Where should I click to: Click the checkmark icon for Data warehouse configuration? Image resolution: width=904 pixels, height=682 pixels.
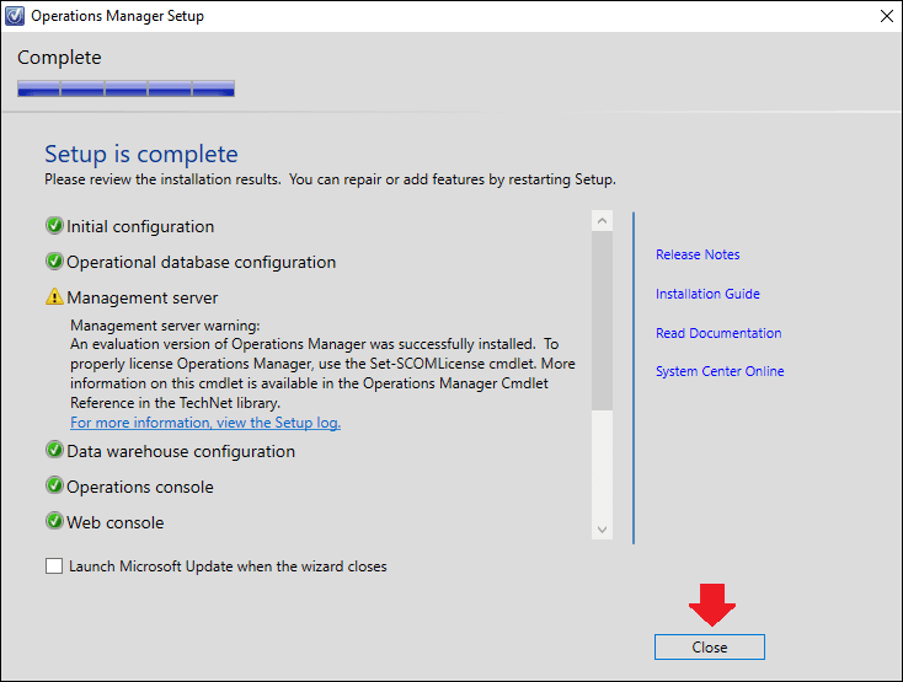click(53, 451)
